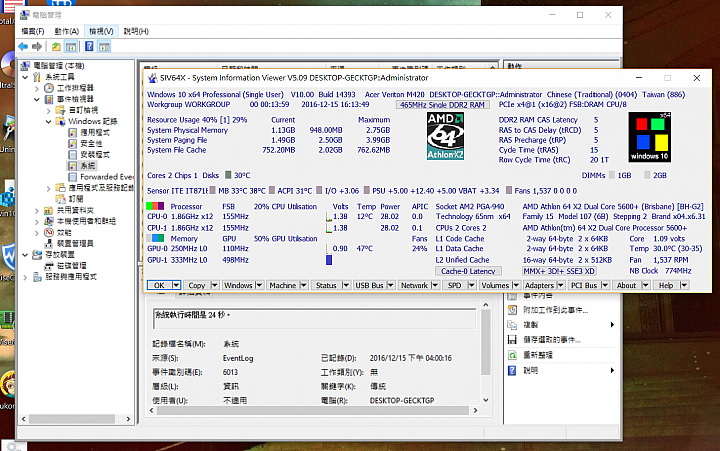Click the Machine button in SIV
Image resolution: width=720 pixels, height=451 pixels.
(x=282, y=285)
